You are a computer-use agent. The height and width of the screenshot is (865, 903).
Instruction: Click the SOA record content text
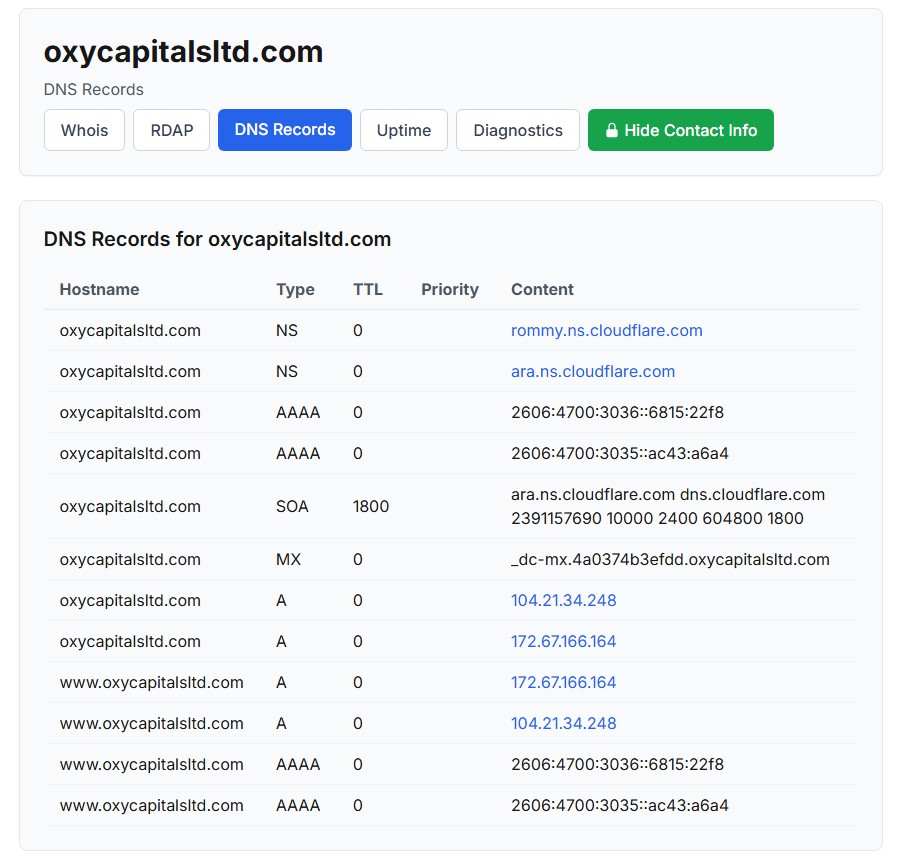click(667, 506)
